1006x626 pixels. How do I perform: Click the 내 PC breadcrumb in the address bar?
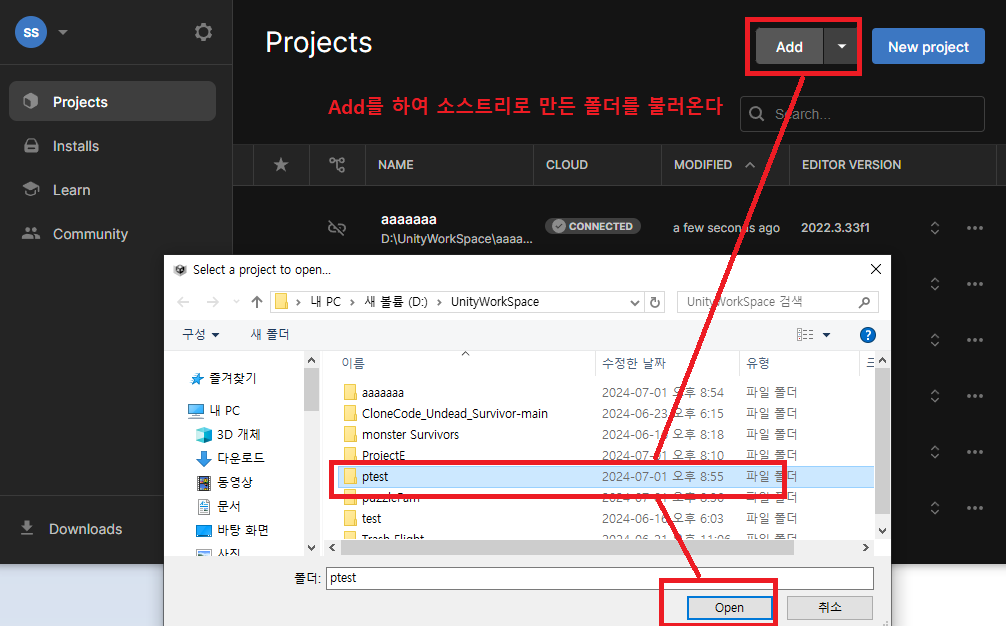pos(325,302)
